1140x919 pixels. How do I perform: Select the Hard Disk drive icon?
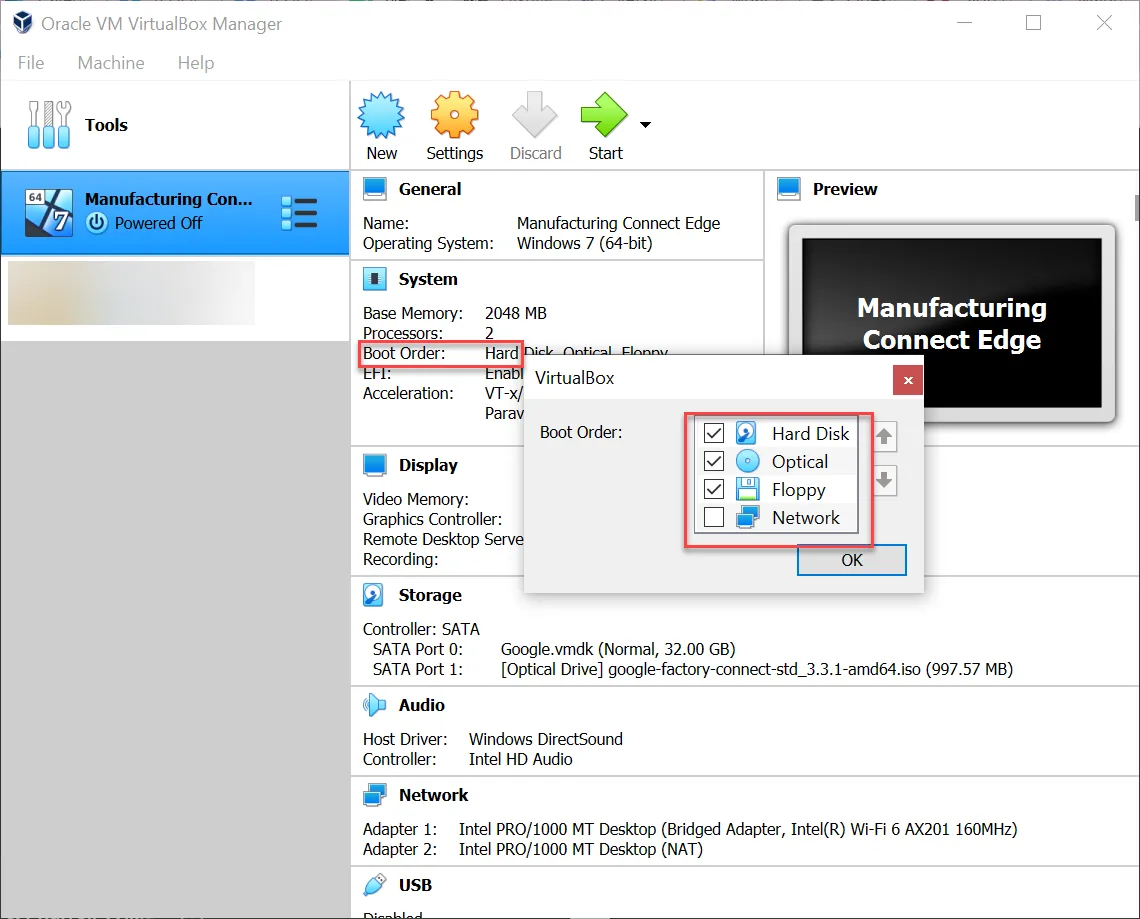click(x=747, y=433)
